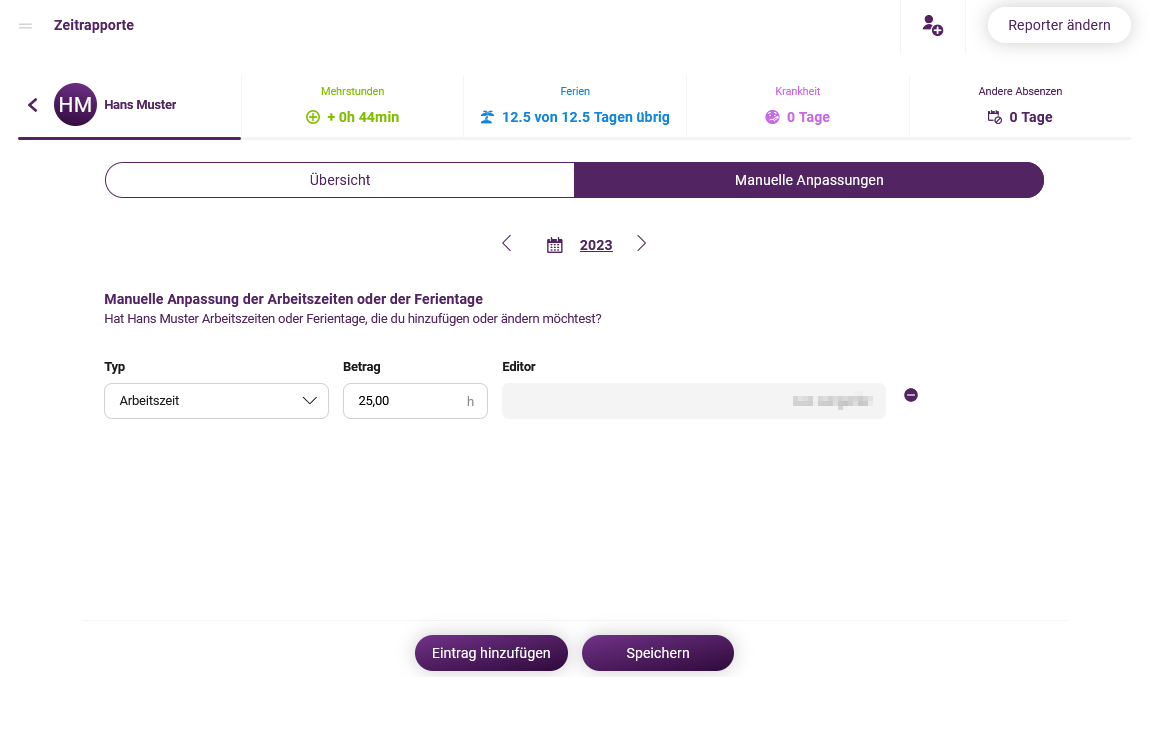
Task: Click the 12.5 von 12.5 Tagen übrig text
Action: [x=585, y=117]
